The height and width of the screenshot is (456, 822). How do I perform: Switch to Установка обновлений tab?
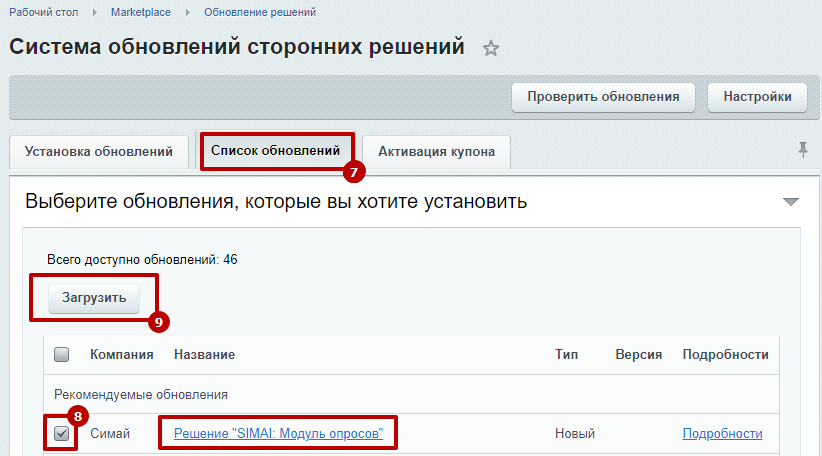click(x=99, y=152)
